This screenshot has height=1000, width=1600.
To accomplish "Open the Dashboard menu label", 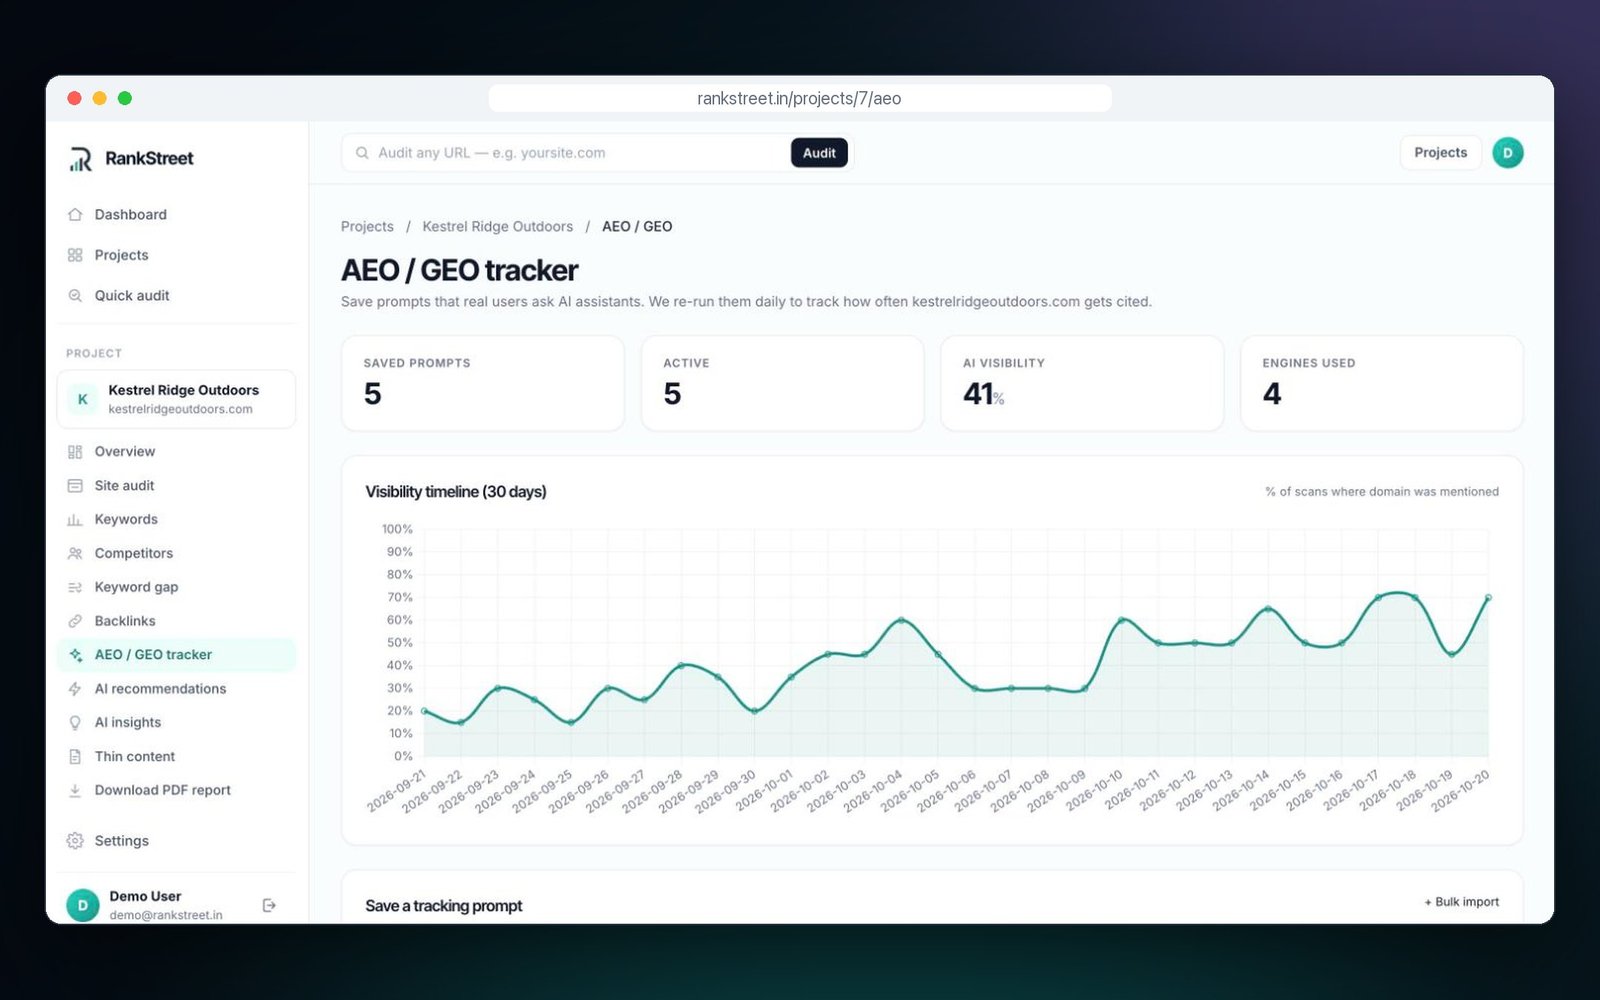I will [131, 214].
